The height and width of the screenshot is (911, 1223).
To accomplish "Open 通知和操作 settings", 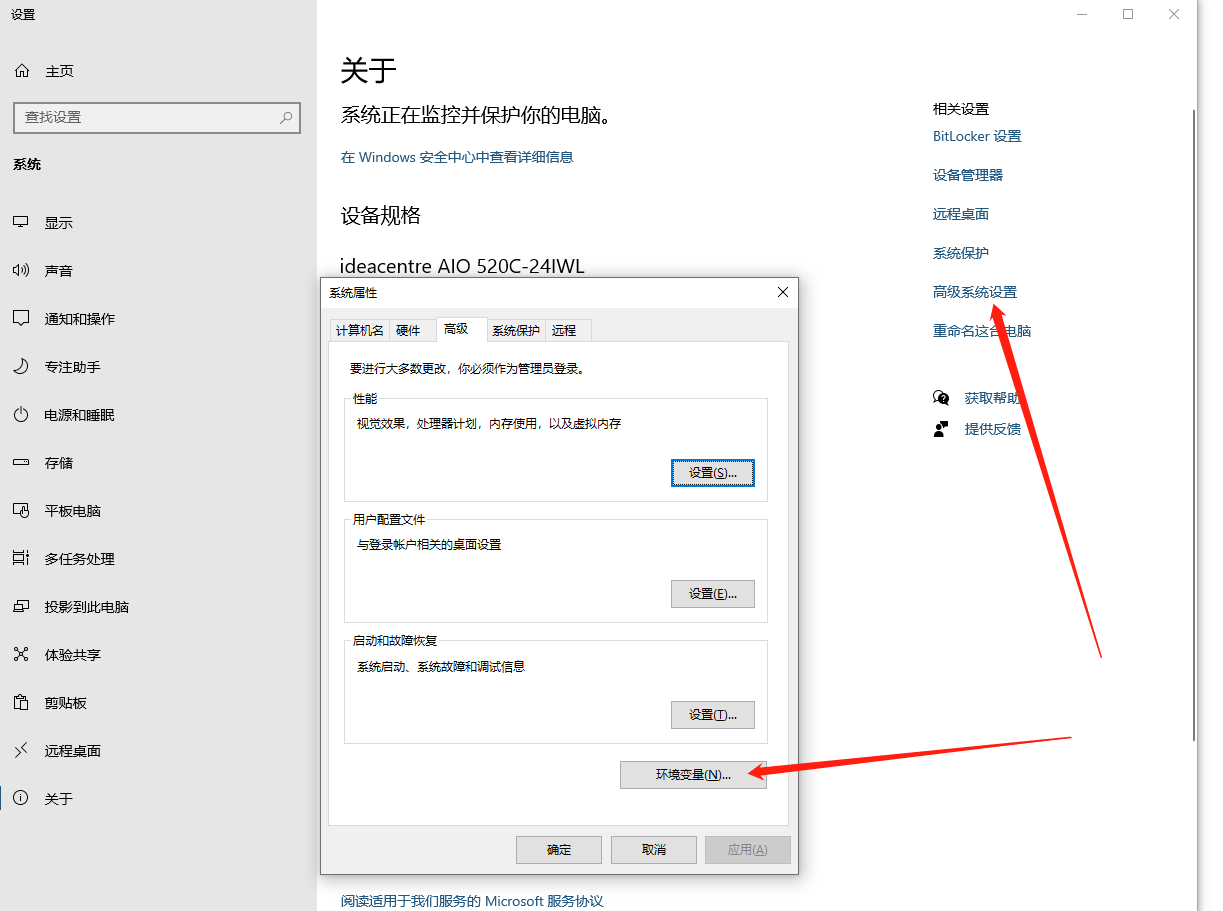I will point(75,318).
